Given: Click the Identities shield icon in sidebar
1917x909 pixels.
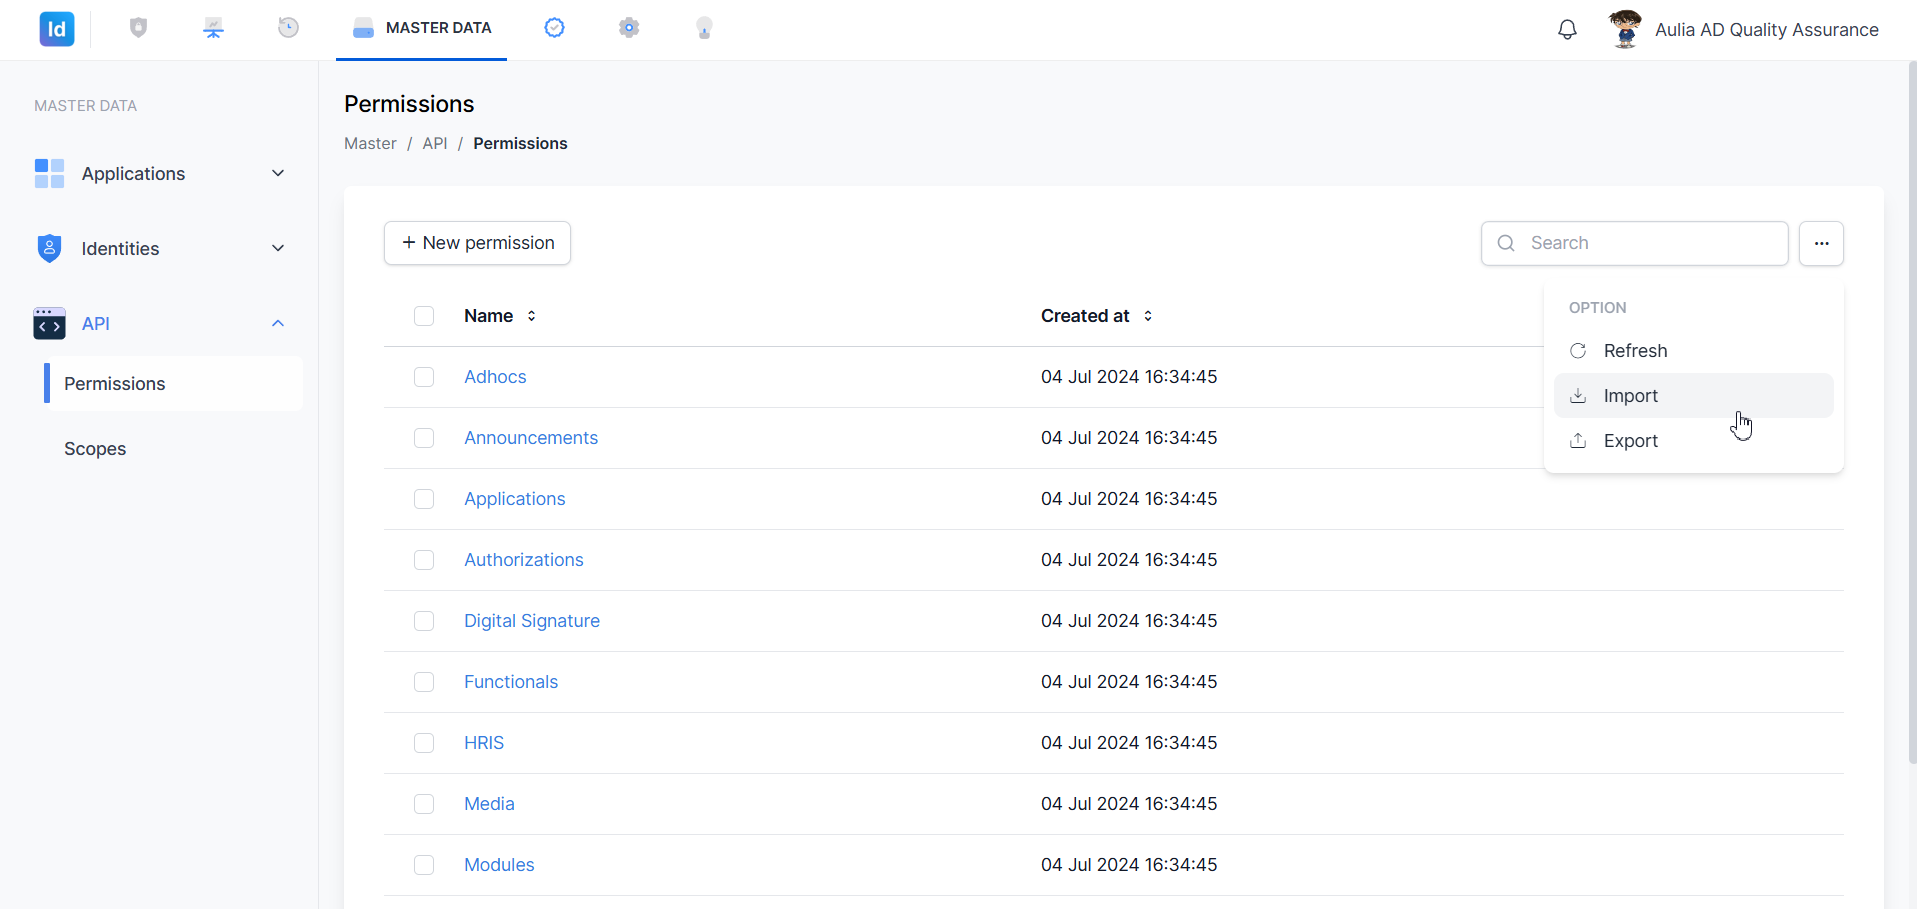Looking at the screenshot, I should coord(49,248).
